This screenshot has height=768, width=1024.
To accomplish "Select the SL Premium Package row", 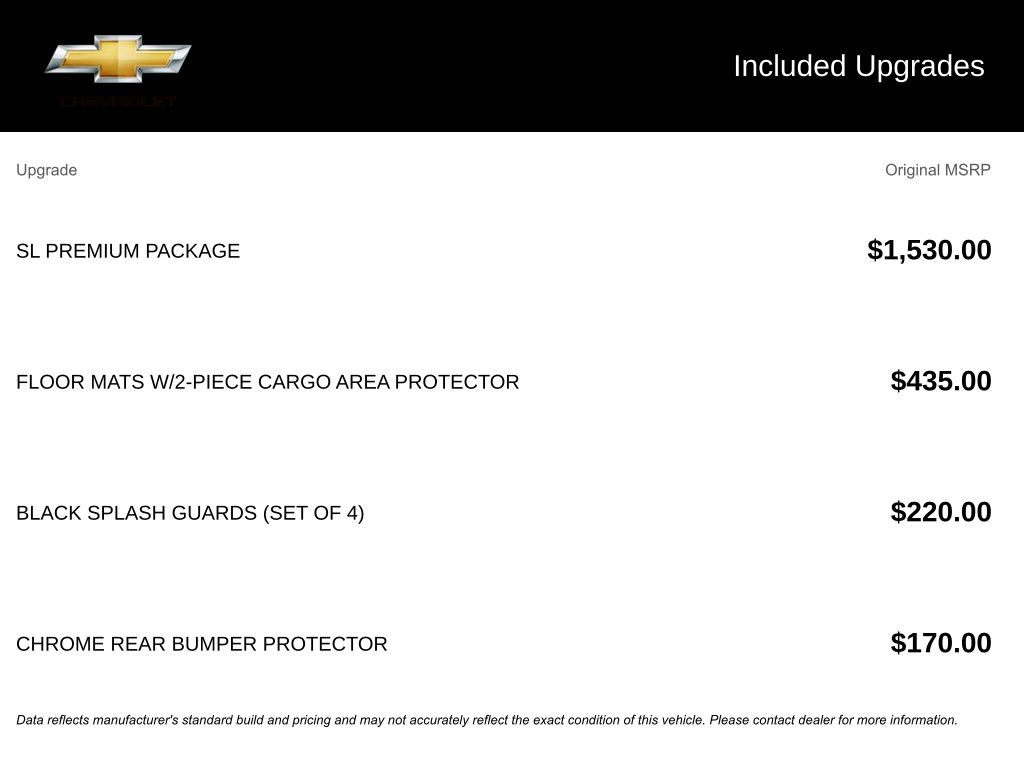I will pos(504,251).
